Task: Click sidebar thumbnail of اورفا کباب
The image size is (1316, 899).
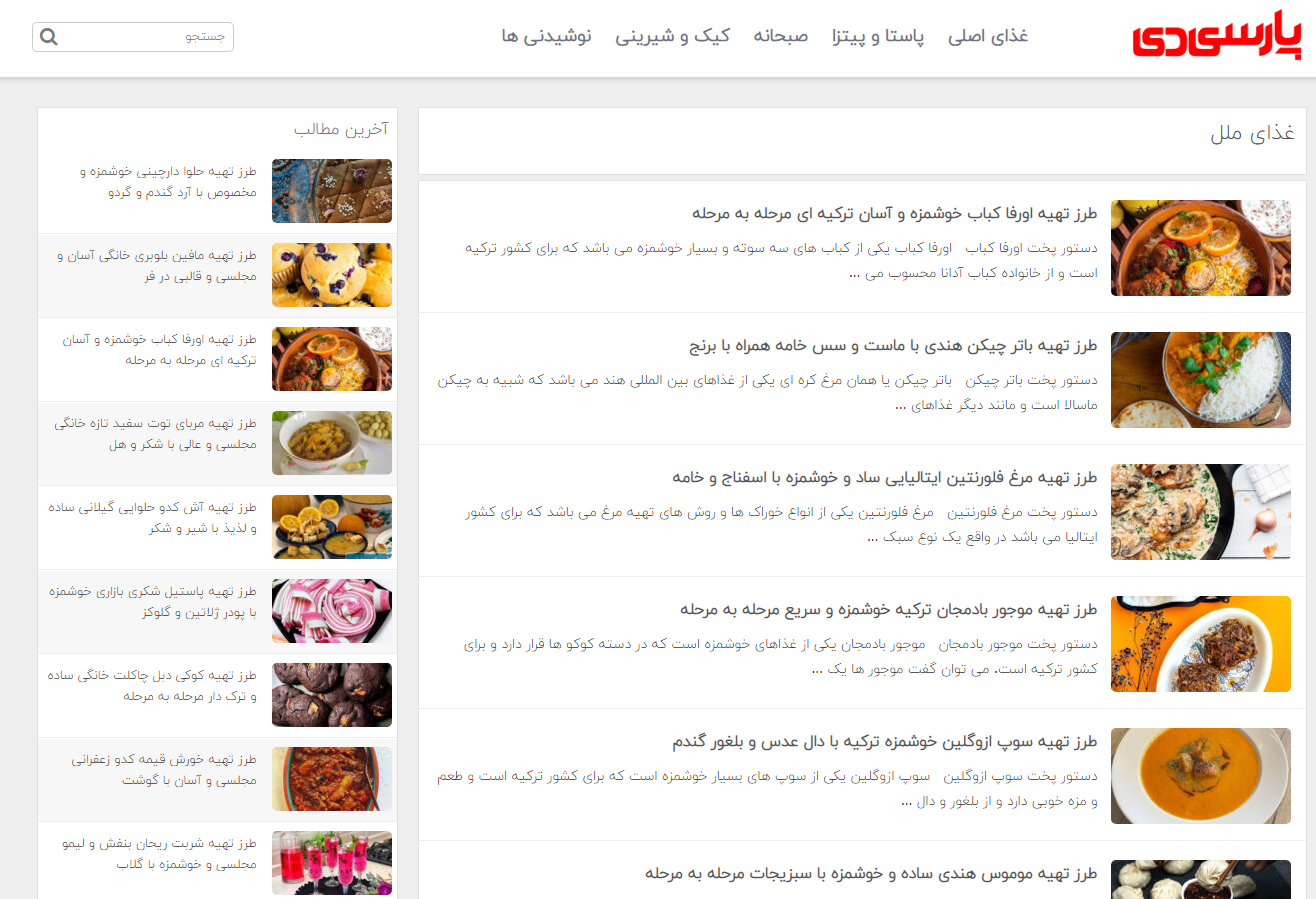Action: pos(332,359)
